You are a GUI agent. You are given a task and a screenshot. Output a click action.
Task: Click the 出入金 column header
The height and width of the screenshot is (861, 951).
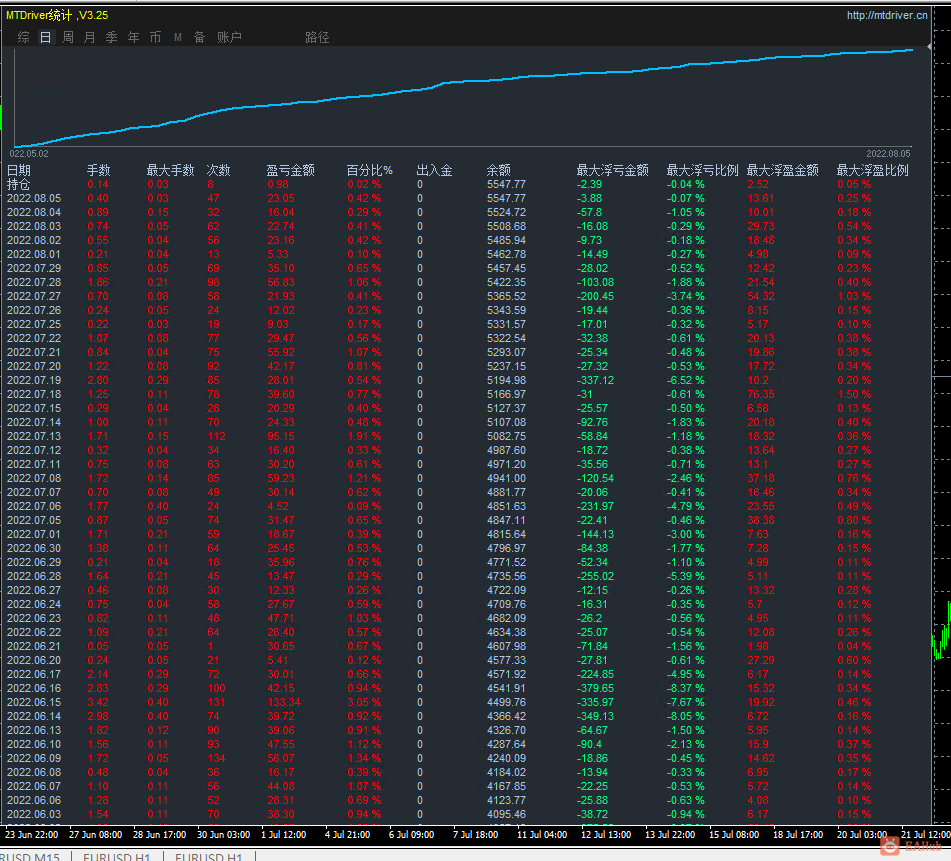pos(434,170)
